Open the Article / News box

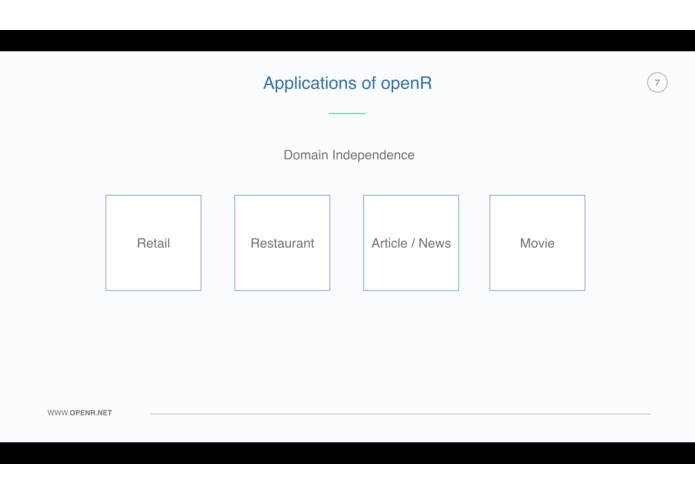pyautogui.click(x=411, y=243)
